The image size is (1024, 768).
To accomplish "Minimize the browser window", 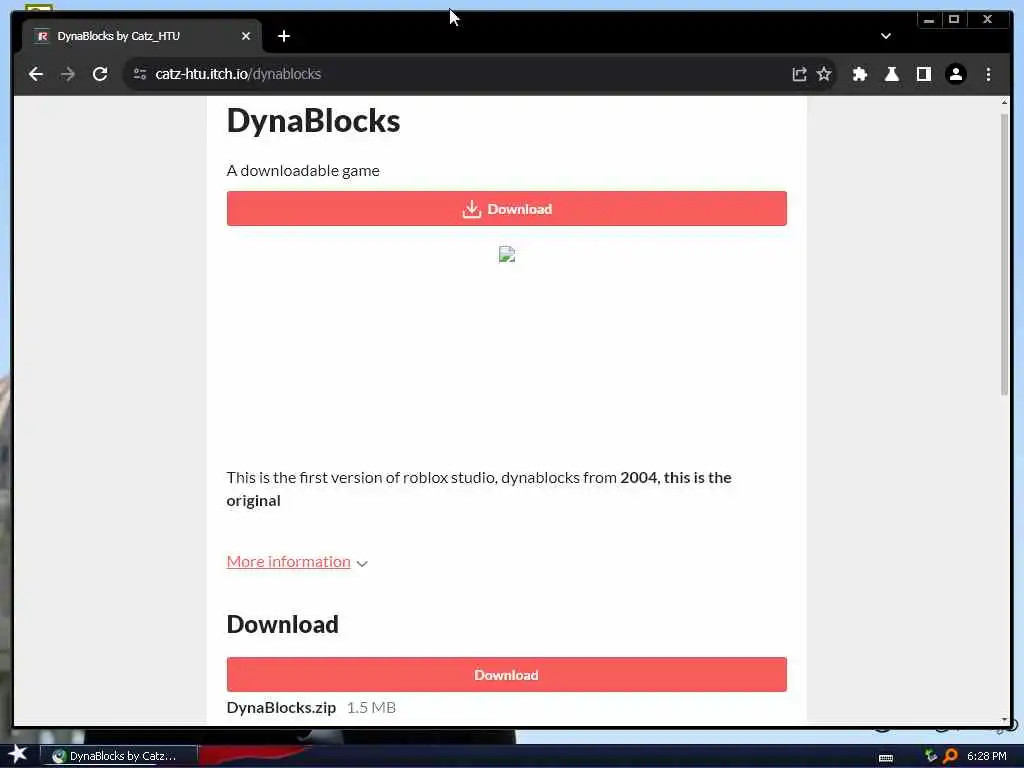I will coord(929,20).
